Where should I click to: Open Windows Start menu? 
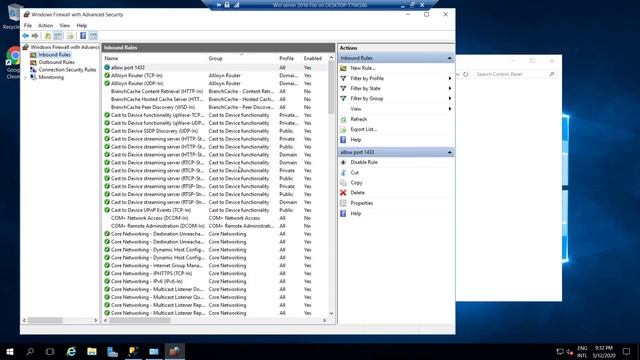point(10,351)
